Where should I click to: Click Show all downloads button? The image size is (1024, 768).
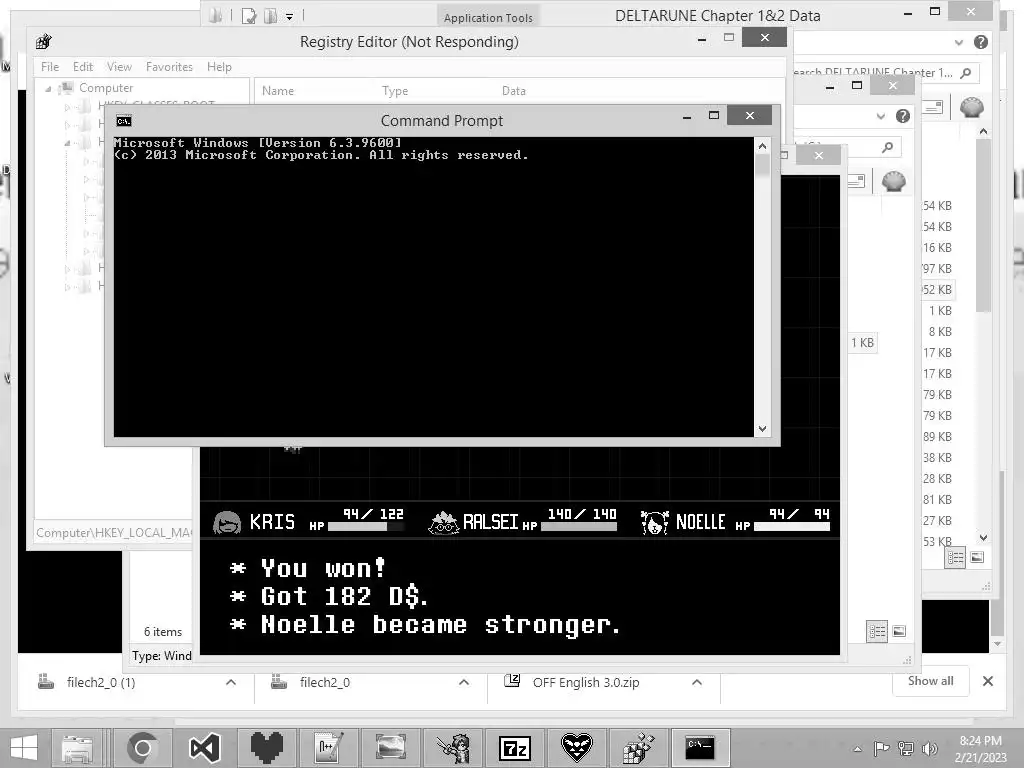tap(930, 681)
